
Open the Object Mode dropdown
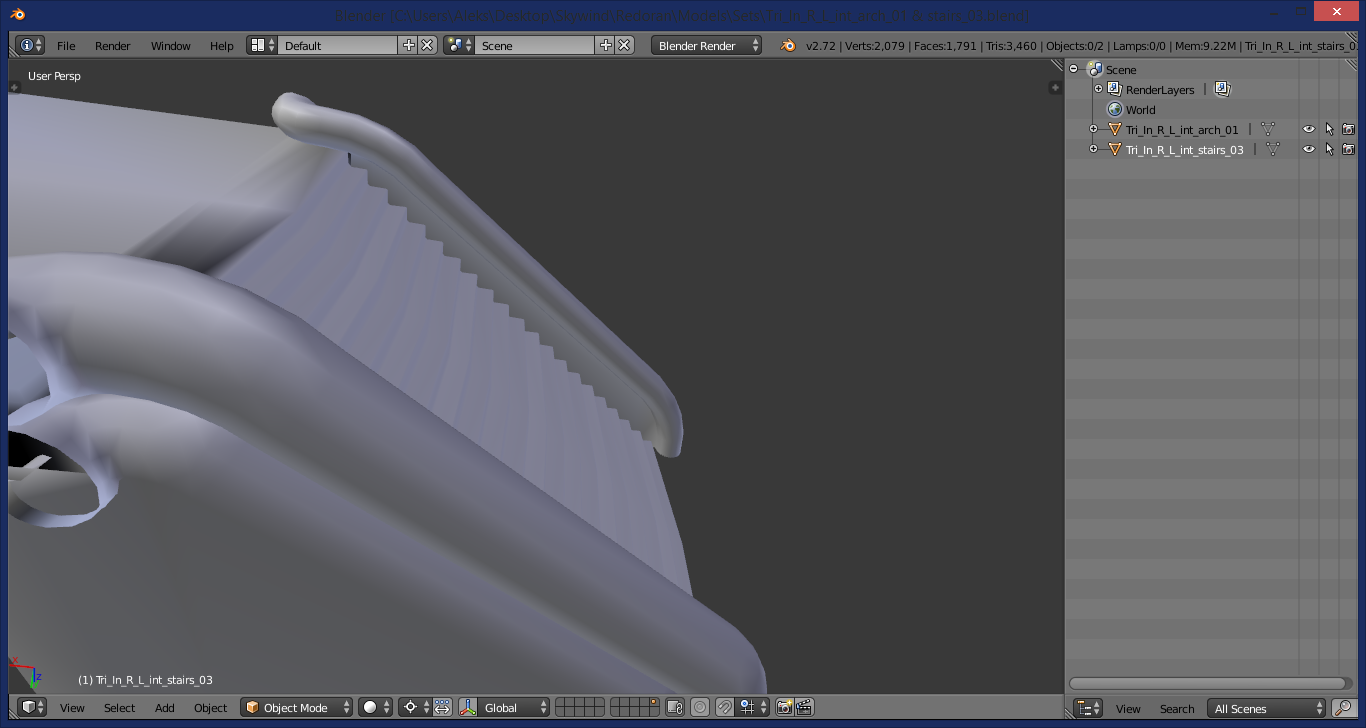(298, 707)
